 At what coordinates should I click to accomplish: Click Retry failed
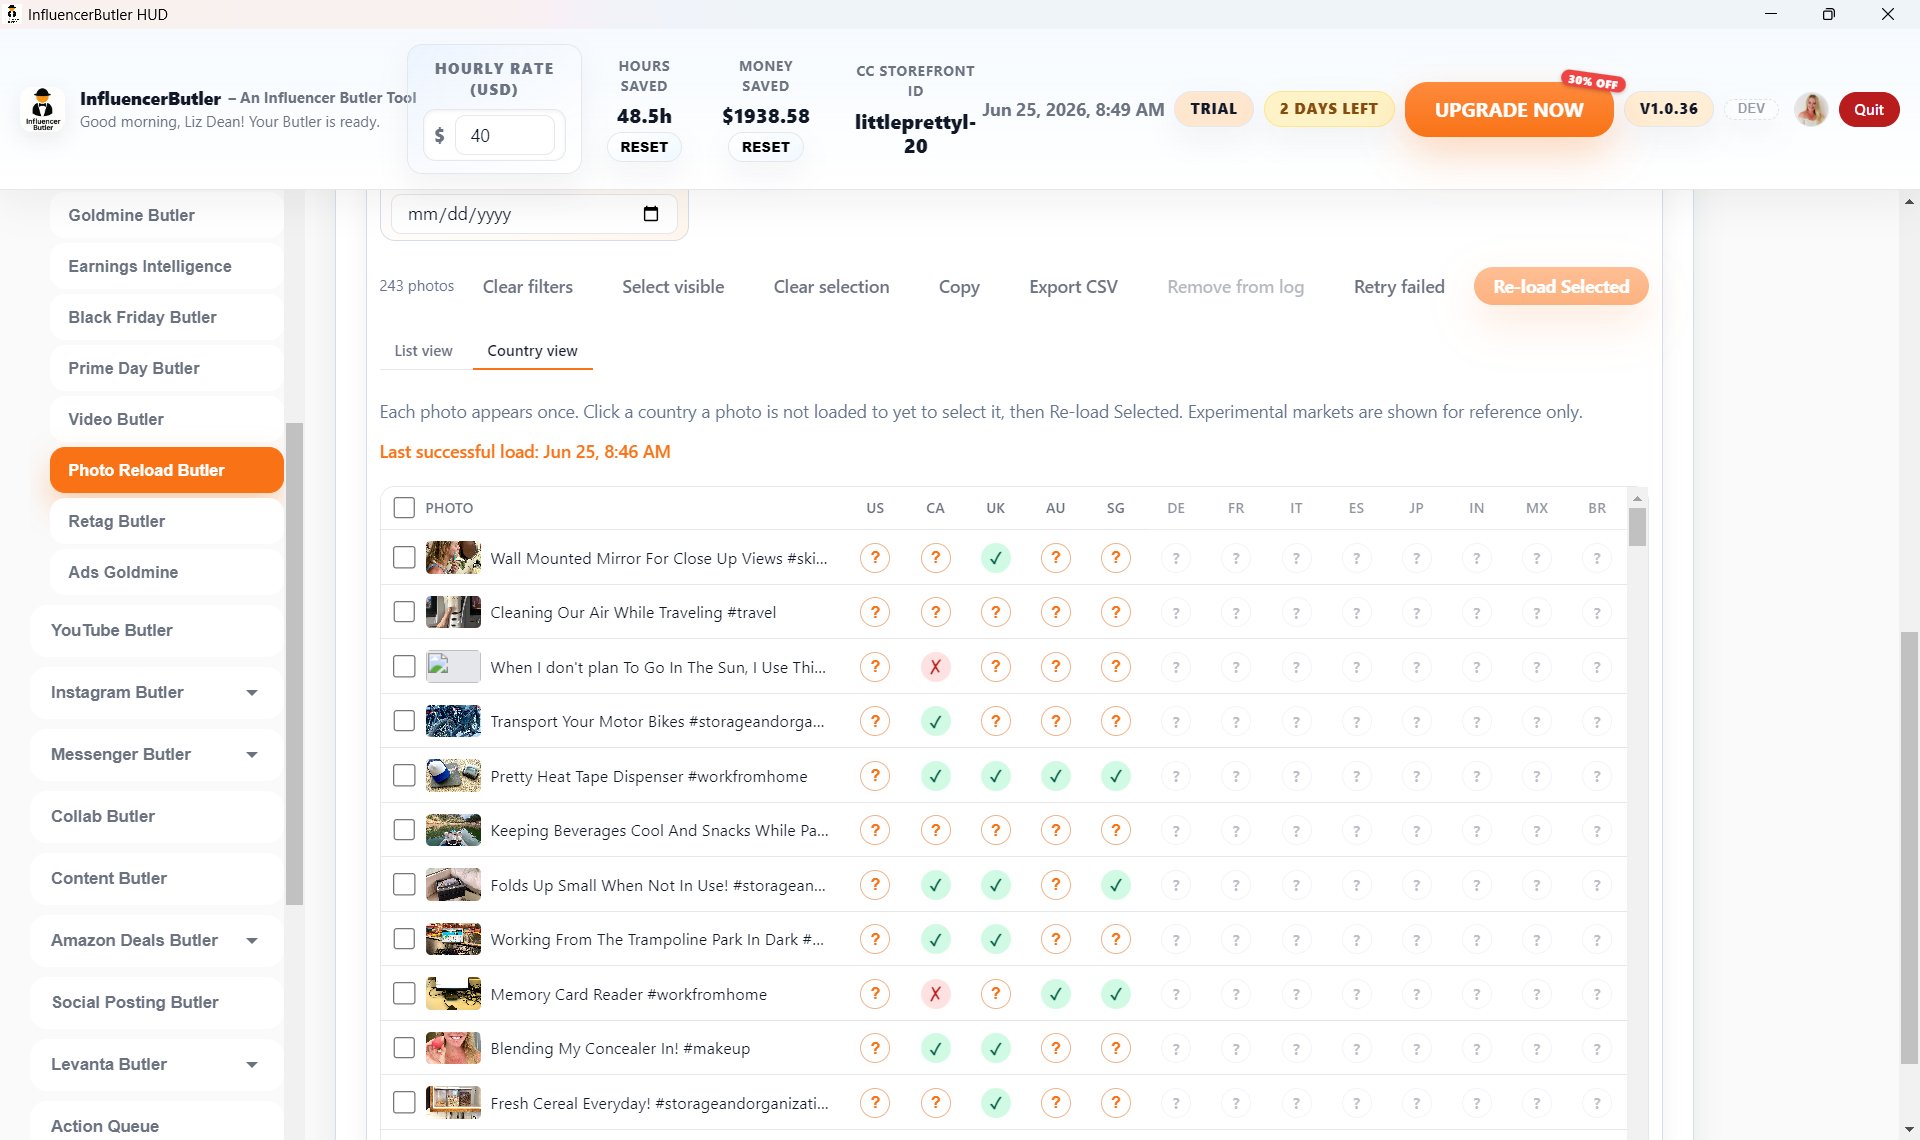tap(1399, 287)
